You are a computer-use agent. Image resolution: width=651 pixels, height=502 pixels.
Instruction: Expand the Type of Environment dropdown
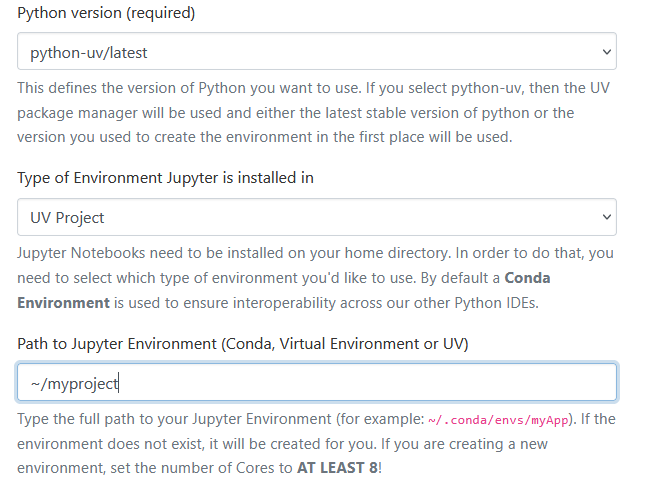point(316,217)
